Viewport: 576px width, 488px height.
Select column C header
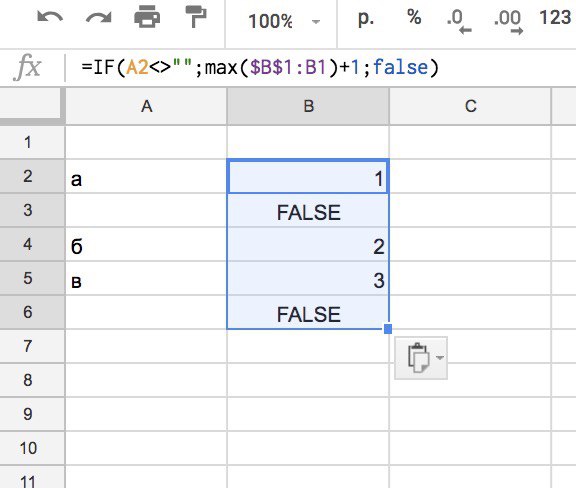click(470, 106)
